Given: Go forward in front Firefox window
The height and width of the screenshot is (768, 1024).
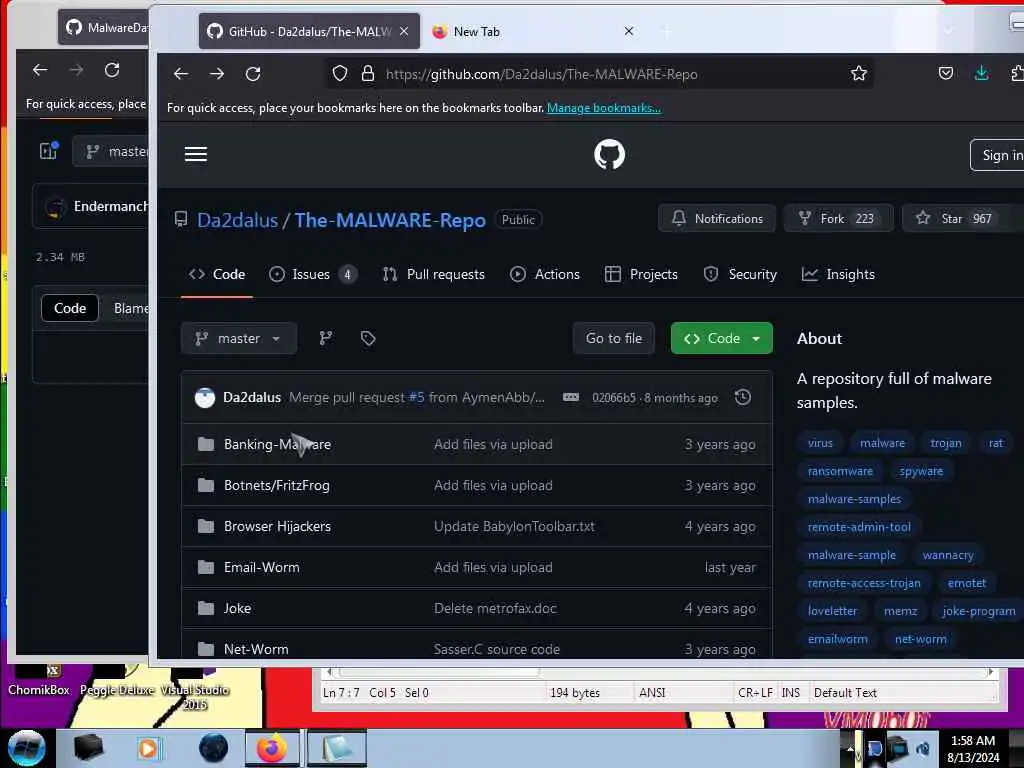Looking at the screenshot, I should (x=217, y=74).
